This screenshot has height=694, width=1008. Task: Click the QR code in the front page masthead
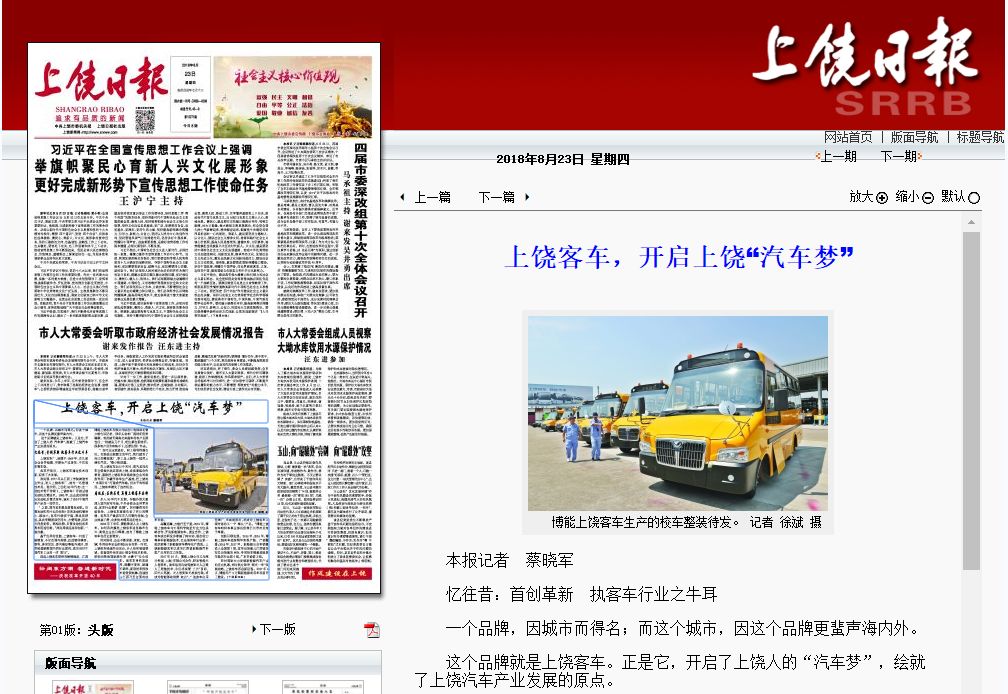(x=145, y=121)
